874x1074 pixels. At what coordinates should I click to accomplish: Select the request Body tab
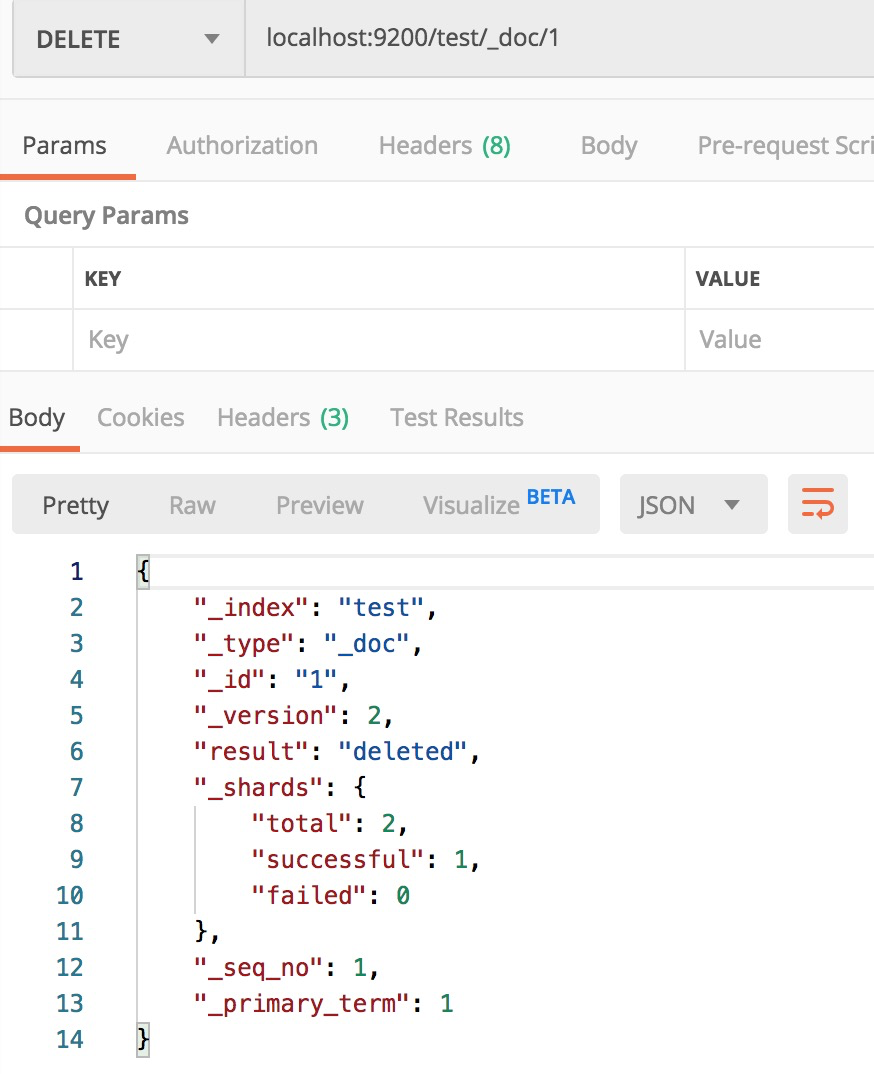click(608, 146)
